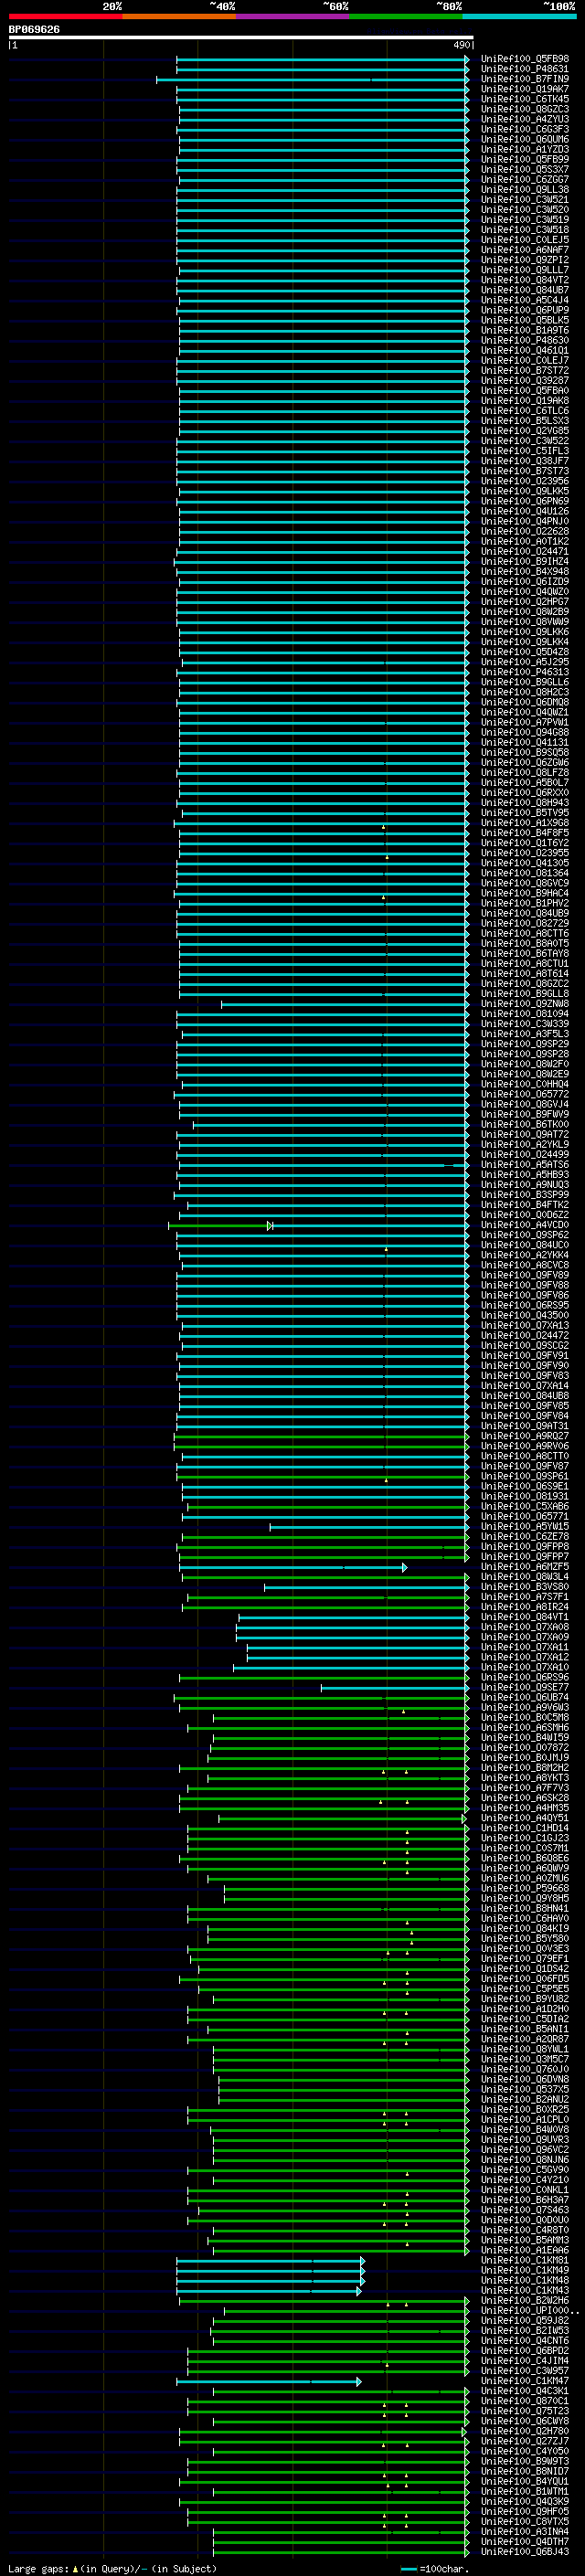The image size is (585, 2576).
Task: Select the UniRef100_B4FTK2 label
Action: click(x=525, y=1205)
